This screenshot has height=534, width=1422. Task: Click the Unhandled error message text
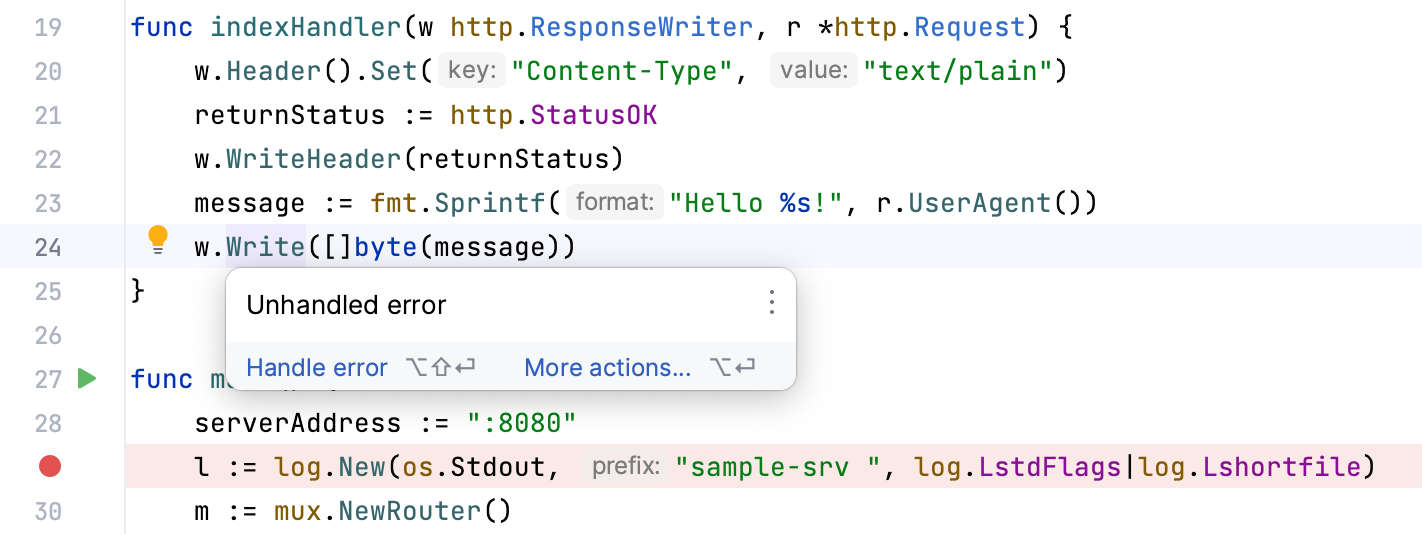pyautogui.click(x=346, y=305)
